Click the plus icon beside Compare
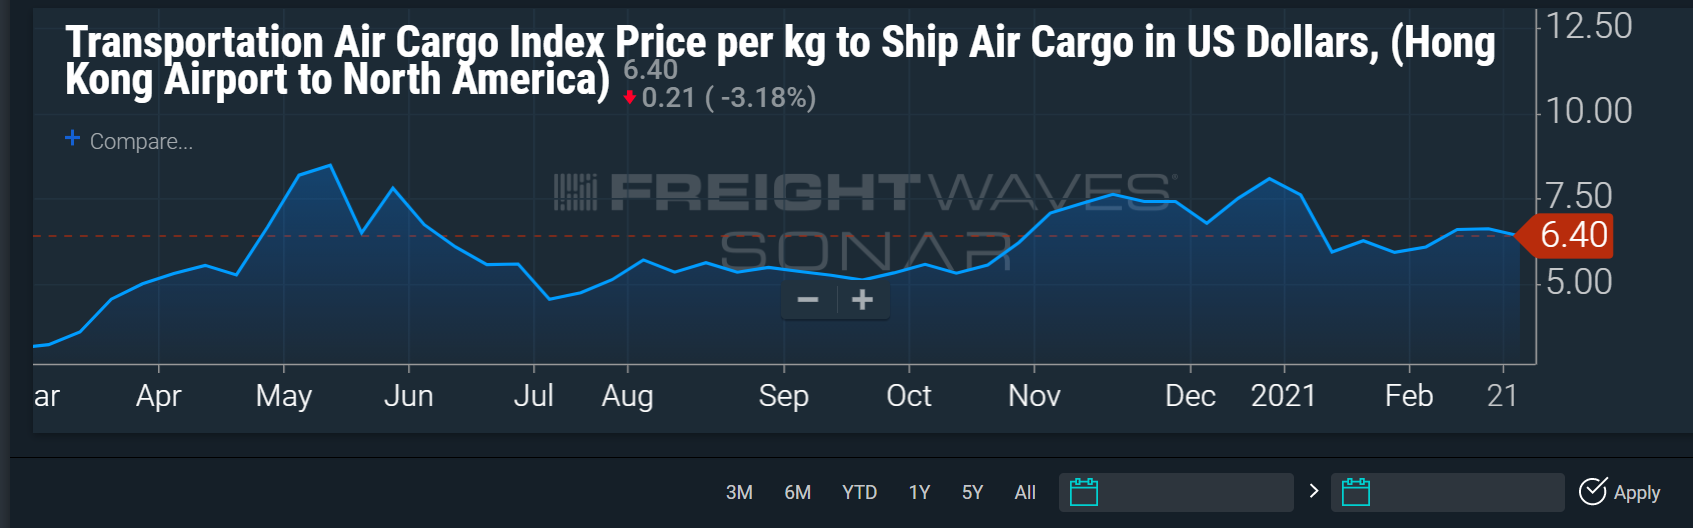This screenshot has height=528, width=1693. tap(72, 138)
